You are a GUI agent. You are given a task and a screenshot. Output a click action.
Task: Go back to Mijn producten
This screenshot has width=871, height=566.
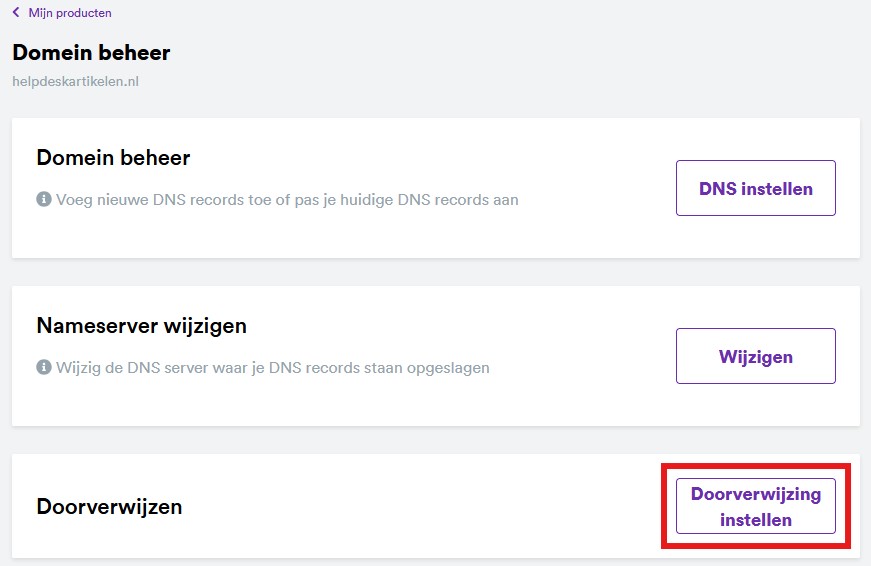(x=69, y=13)
